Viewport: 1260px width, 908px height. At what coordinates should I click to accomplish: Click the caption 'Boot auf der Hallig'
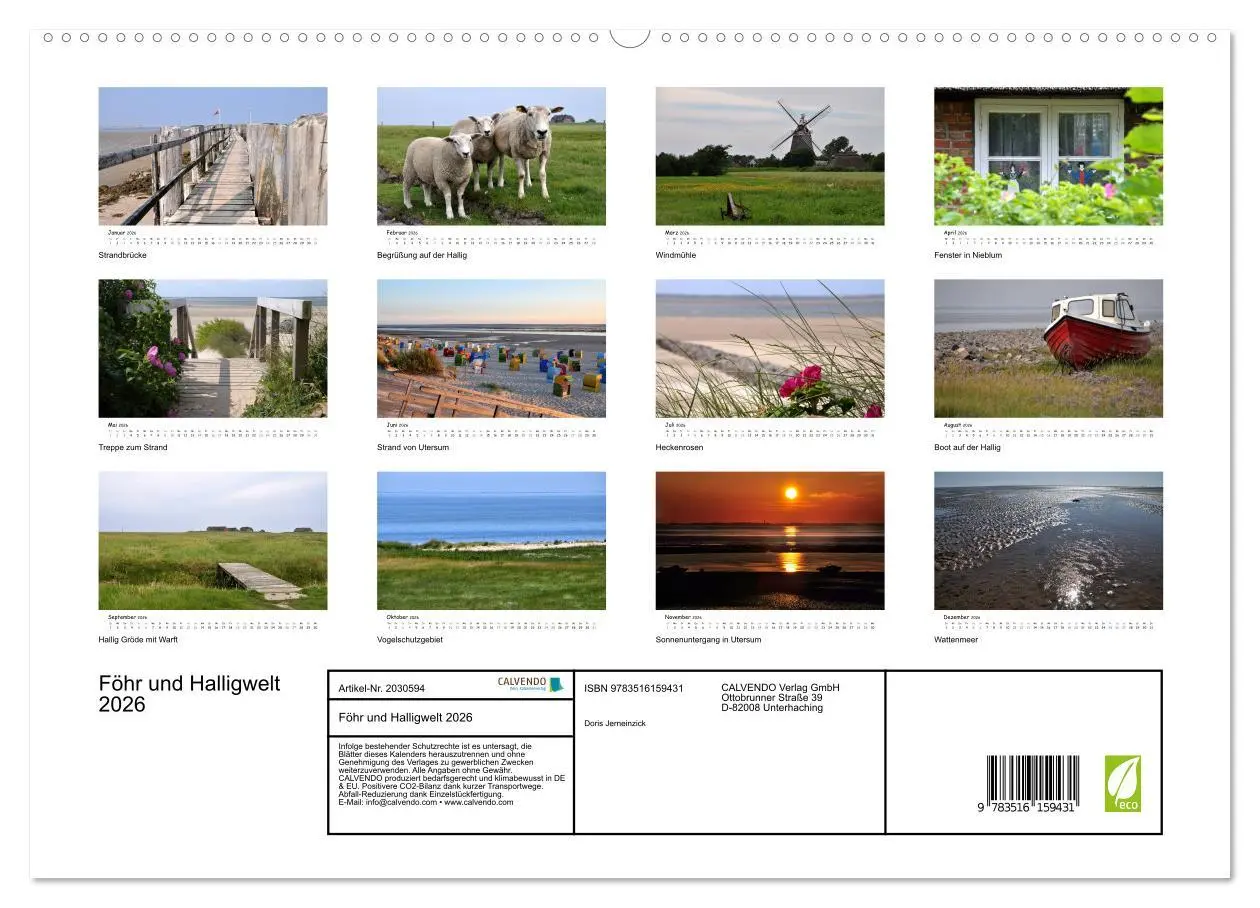click(967, 447)
